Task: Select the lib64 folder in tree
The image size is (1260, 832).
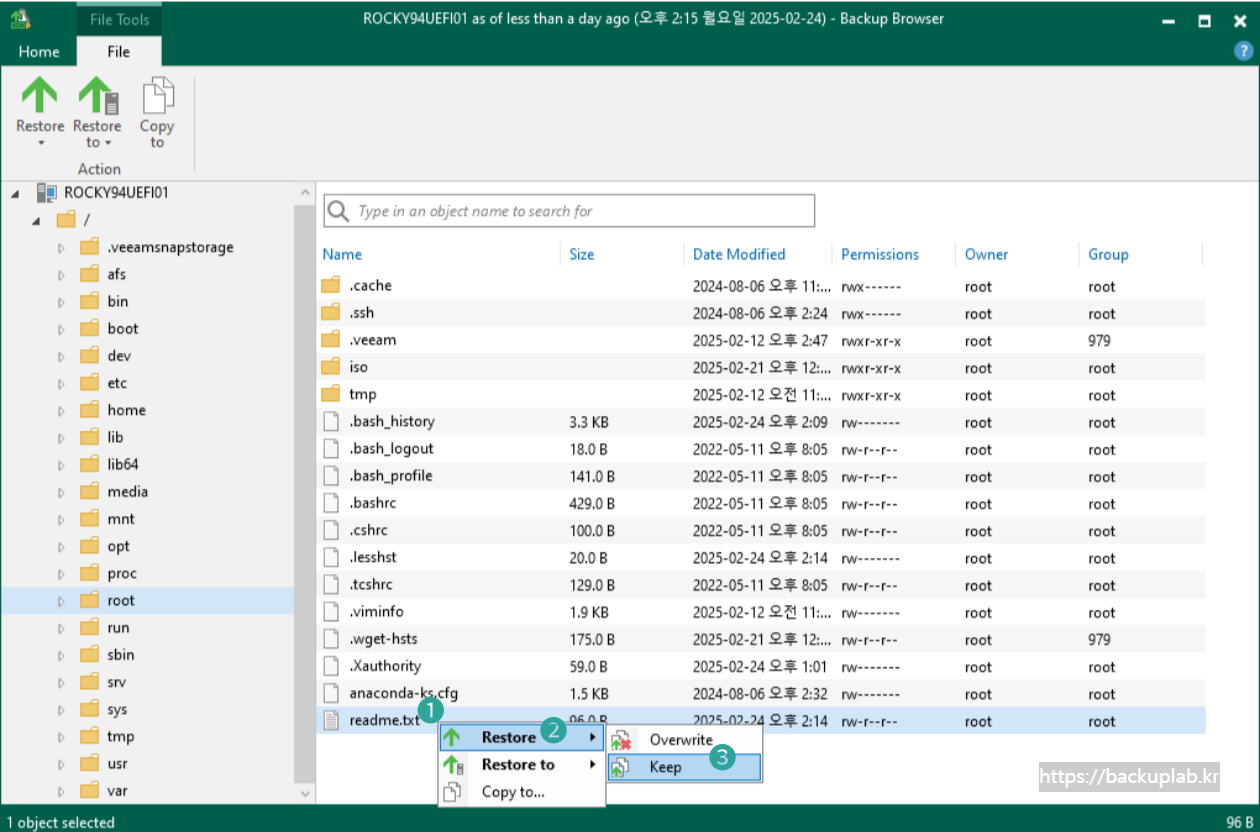Action: pyautogui.click(x=123, y=465)
